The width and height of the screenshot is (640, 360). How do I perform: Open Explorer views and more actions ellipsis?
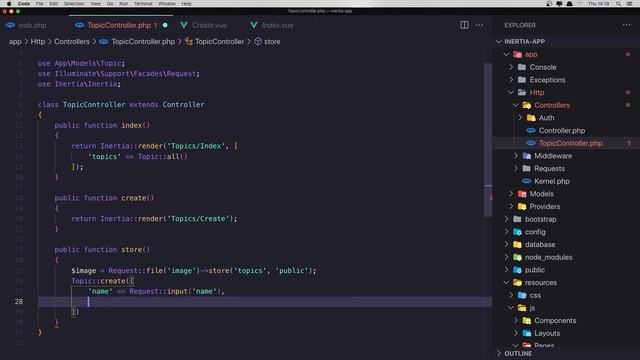pyautogui.click(x=627, y=25)
